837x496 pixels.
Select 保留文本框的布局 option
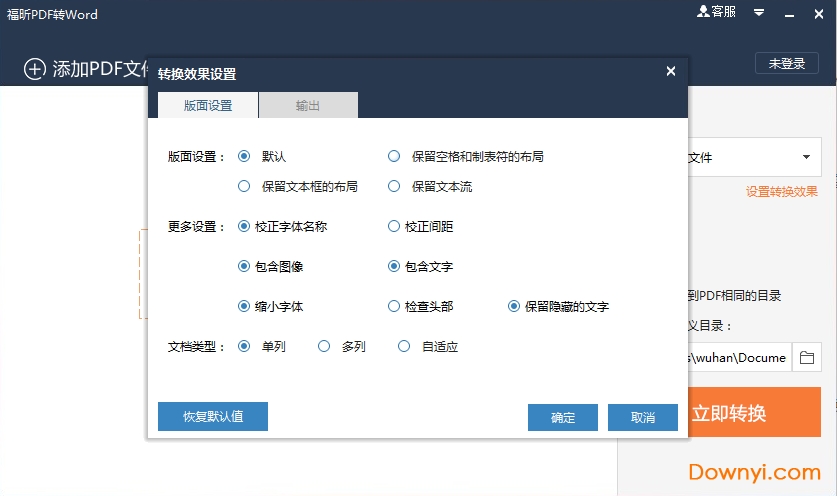point(244,186)
